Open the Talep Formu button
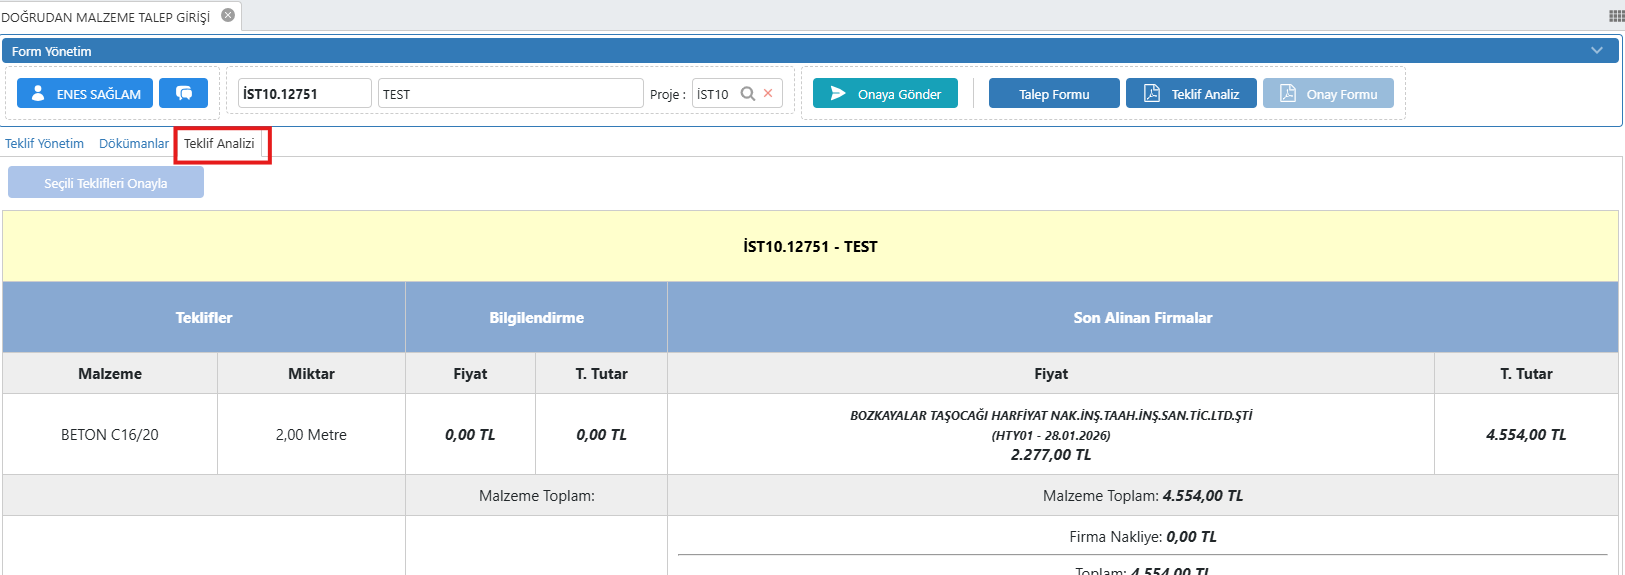The height and width of the screenshot is (575, 1625). [x=1053, y=94]
